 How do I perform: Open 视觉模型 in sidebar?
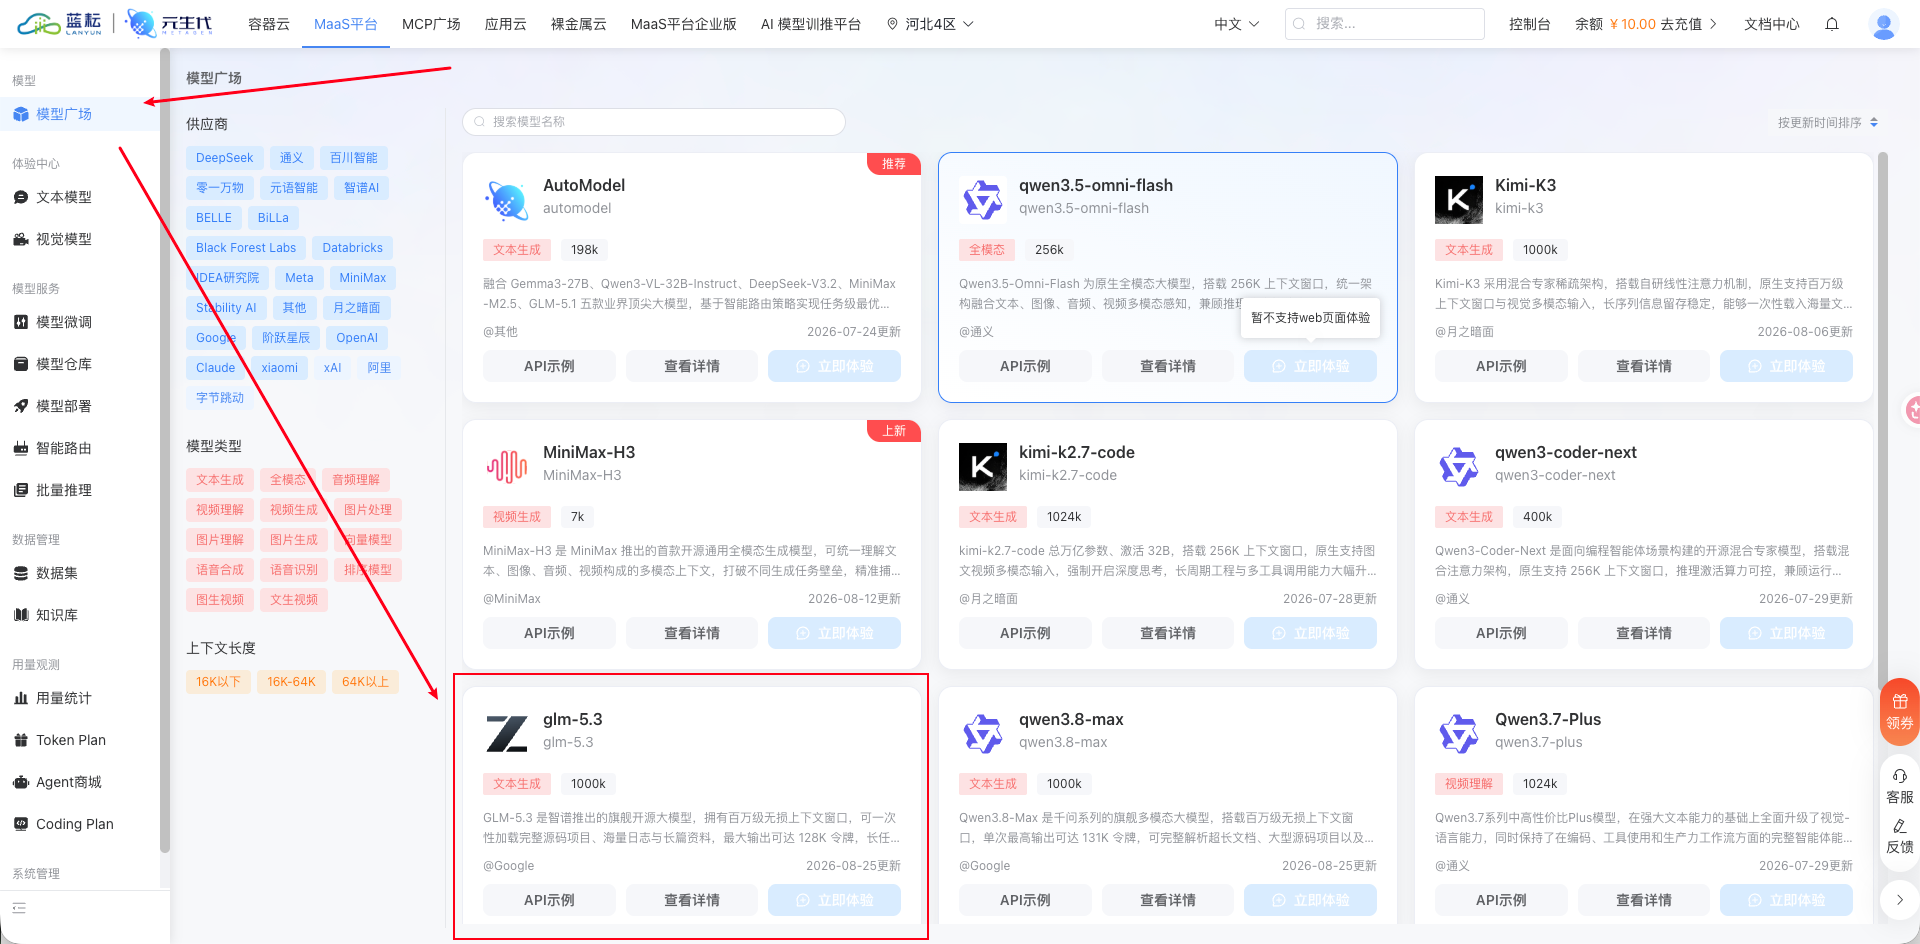pos(79,239)
